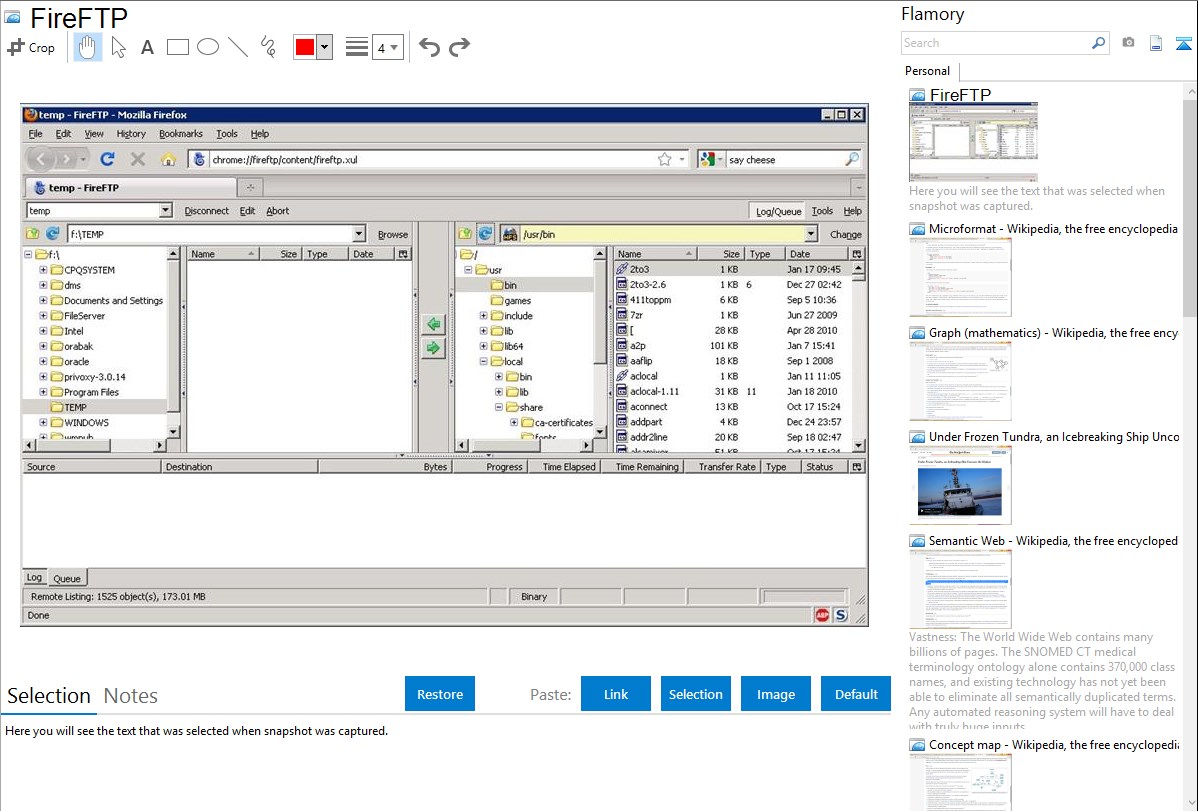The image size is (1198, 811).
Task: Click local pane go-up-folder icon
Action: click(33, 234)
